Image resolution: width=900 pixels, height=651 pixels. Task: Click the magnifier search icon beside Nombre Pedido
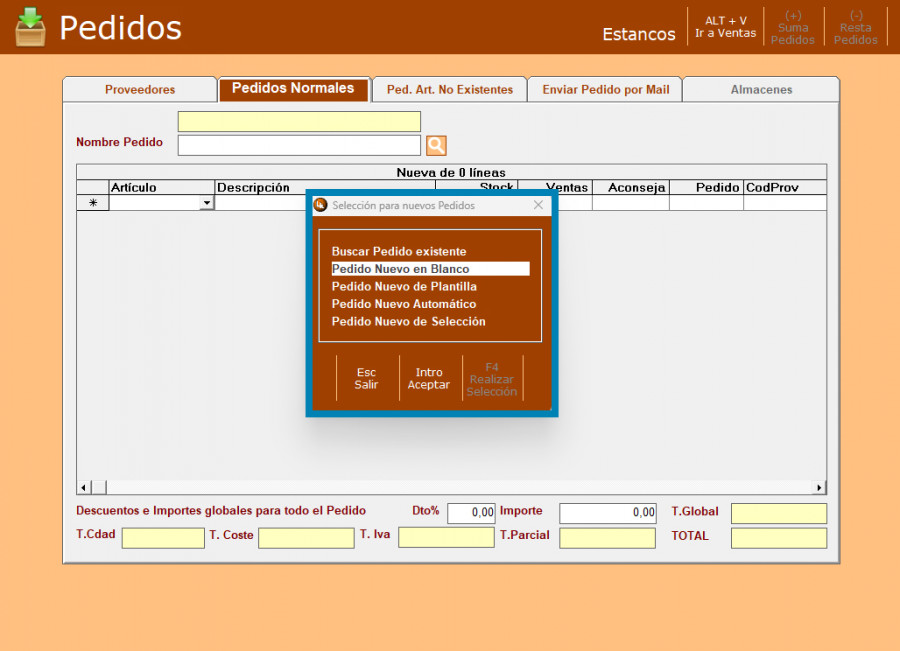[x=436, y=146]
